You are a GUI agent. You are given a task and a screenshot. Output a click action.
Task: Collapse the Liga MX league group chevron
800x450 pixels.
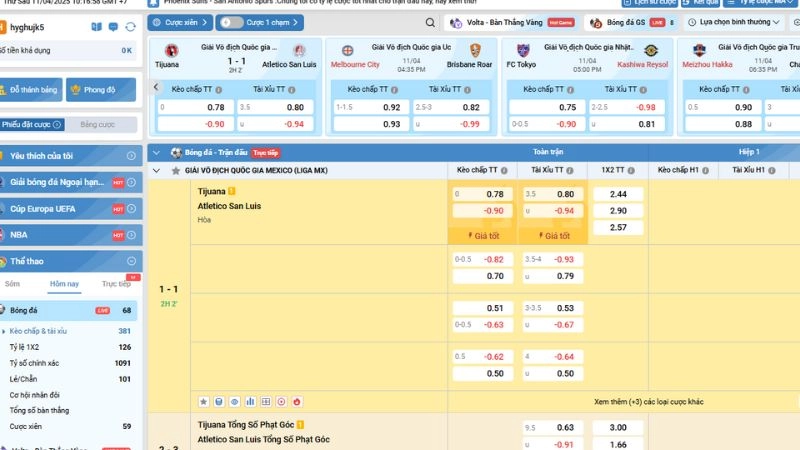pos(157,170)
